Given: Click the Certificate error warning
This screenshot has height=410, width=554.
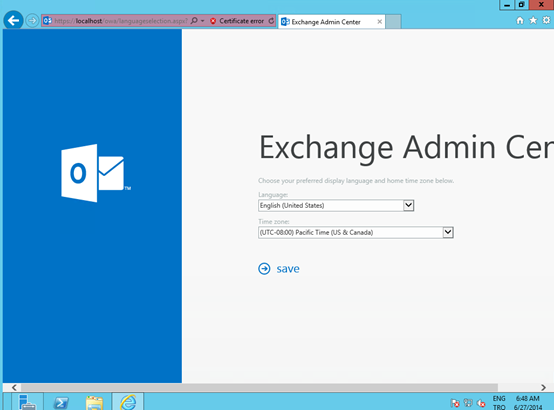Looking at the screenshot, I should [237, 21].
